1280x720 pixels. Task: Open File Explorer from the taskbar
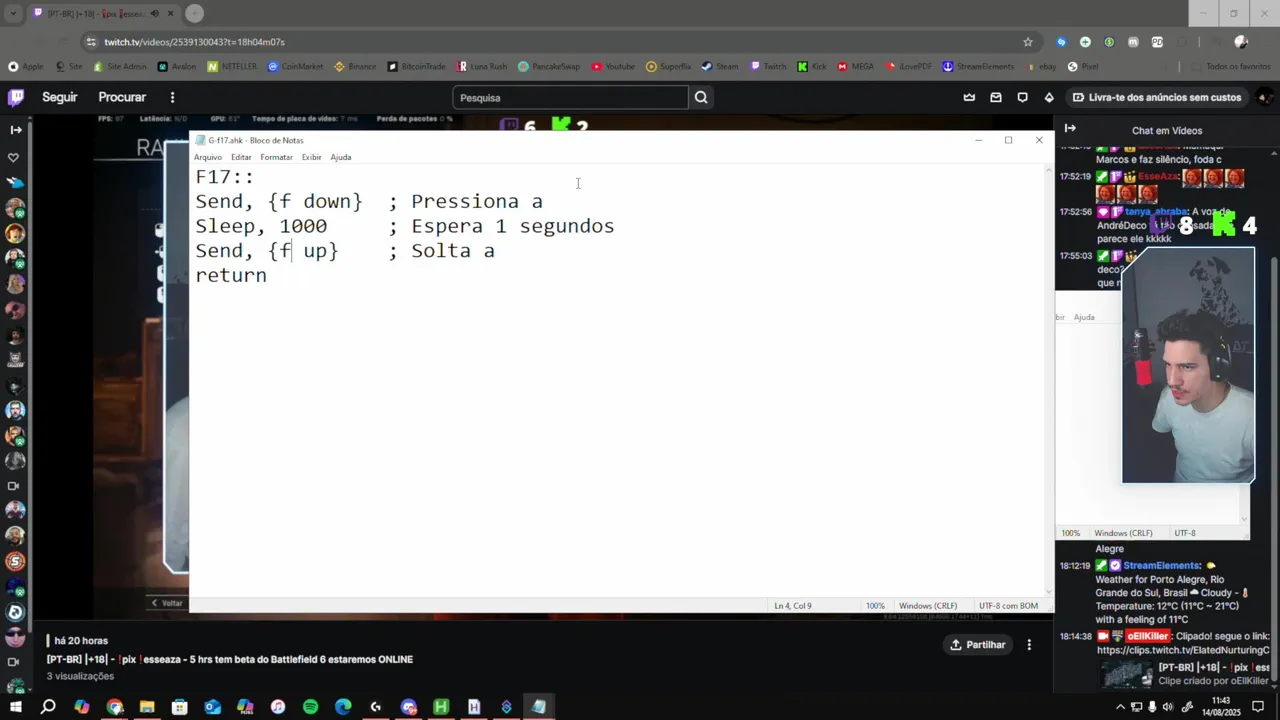147,707
